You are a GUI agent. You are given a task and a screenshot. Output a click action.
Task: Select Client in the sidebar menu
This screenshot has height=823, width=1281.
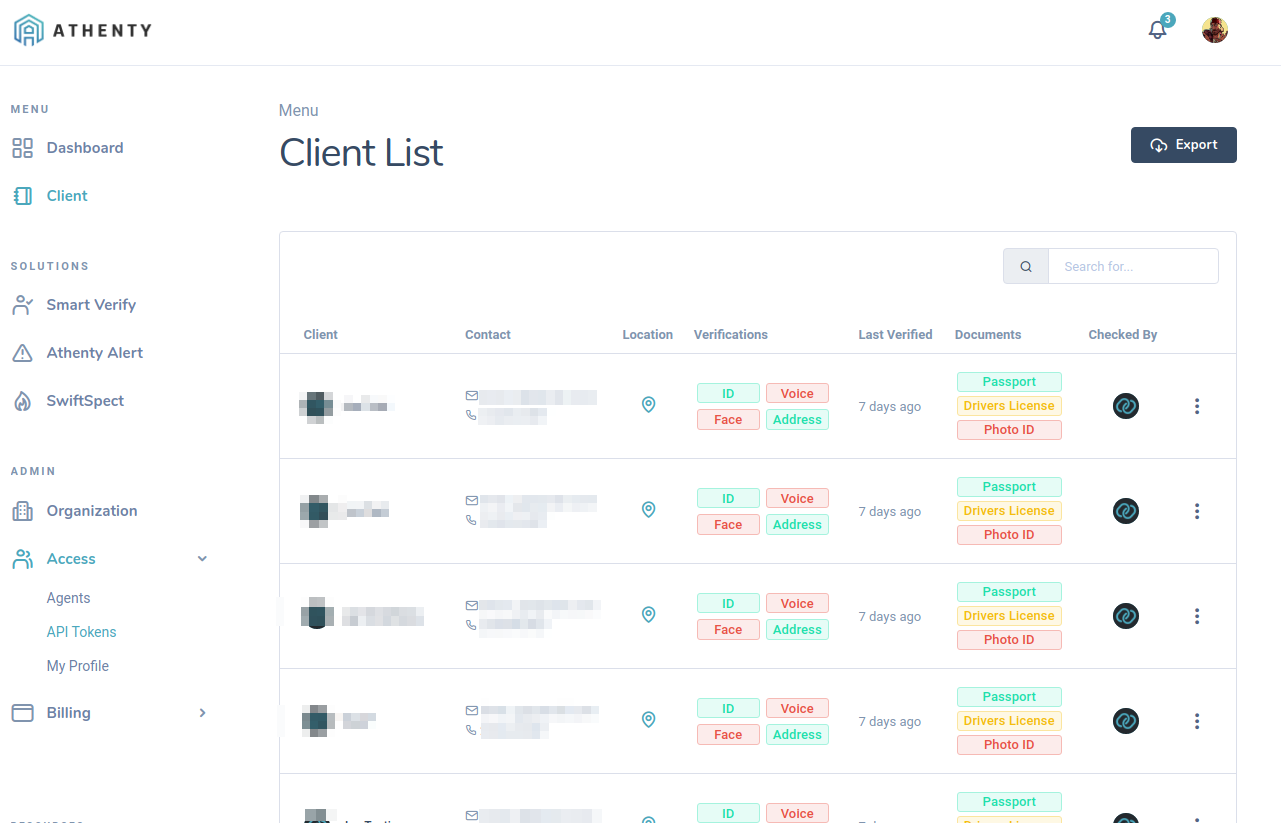coord(64,195)
